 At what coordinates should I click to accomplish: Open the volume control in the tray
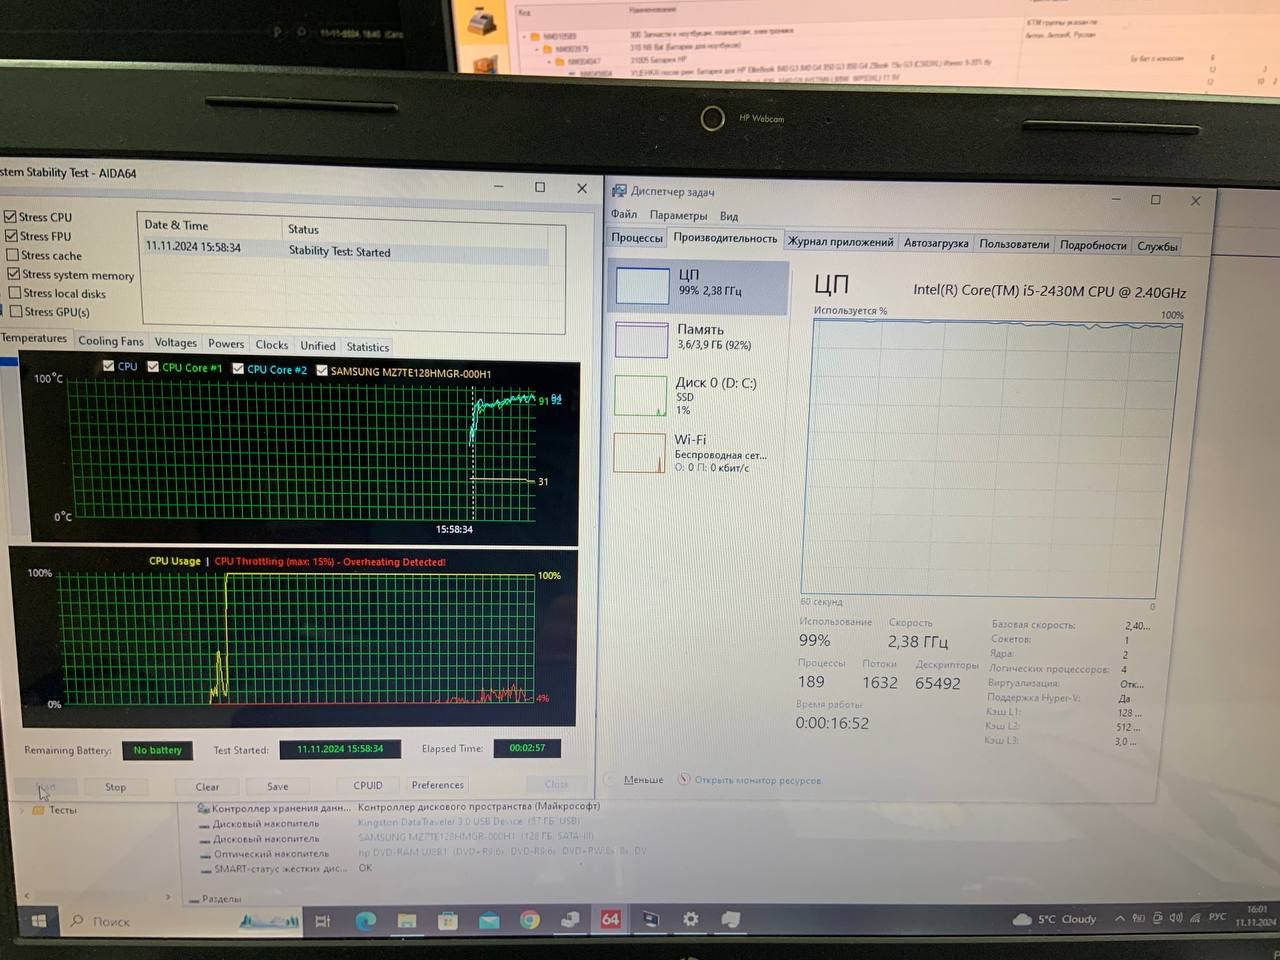(1176, 917)
